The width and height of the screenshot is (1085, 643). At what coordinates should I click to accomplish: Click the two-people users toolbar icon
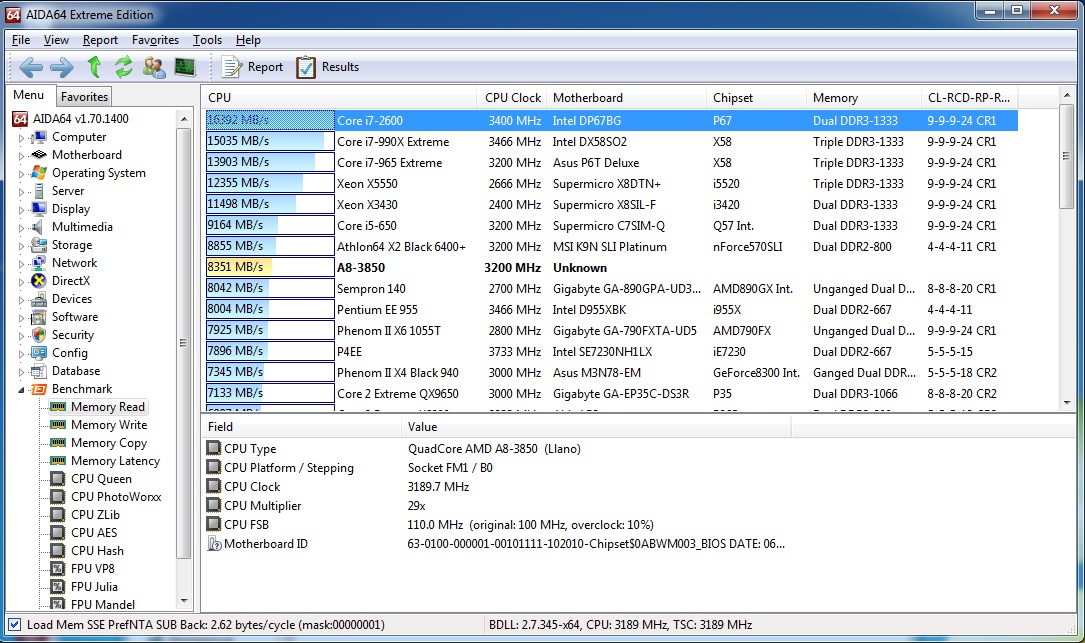(x=154, y=67)
